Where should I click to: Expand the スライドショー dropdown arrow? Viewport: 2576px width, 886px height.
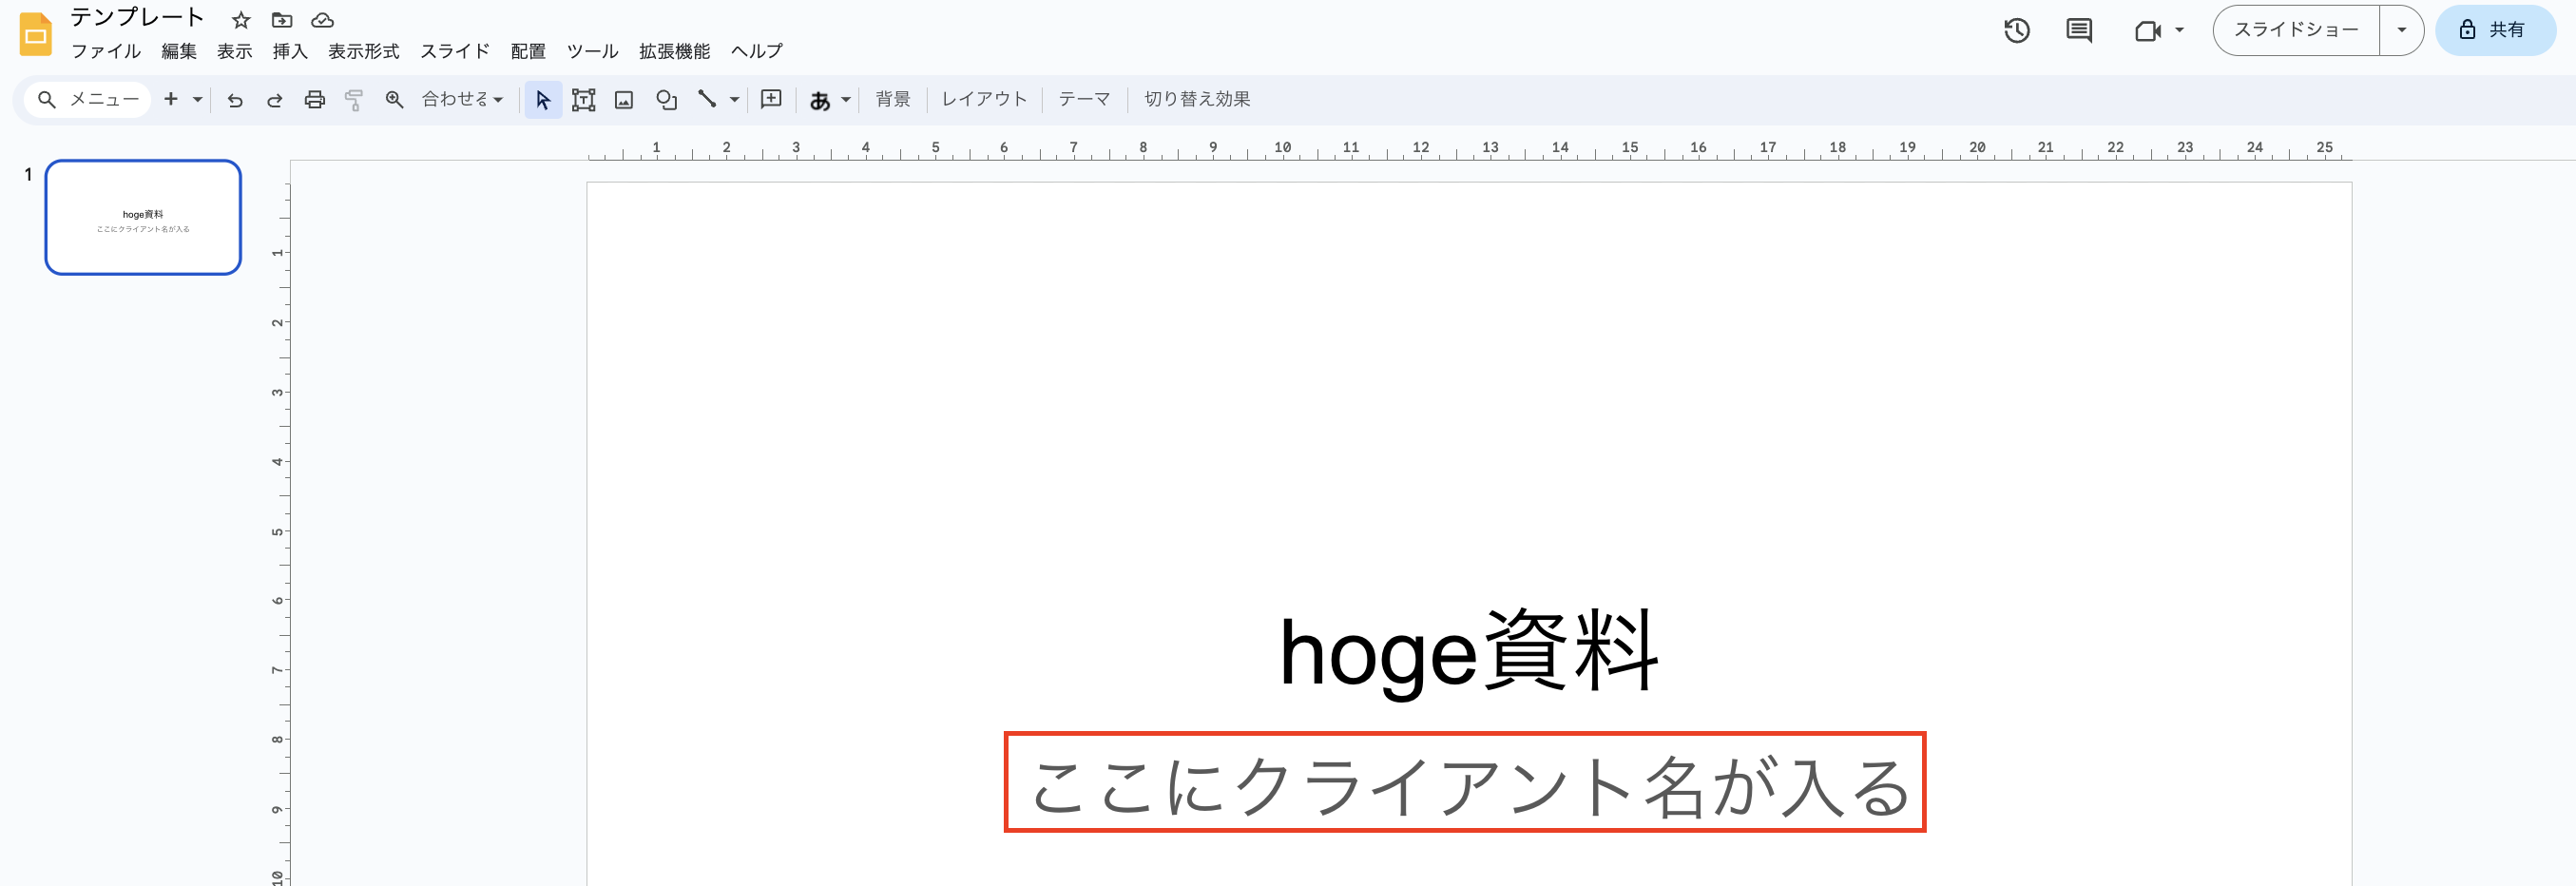[x=2402, y=30]
